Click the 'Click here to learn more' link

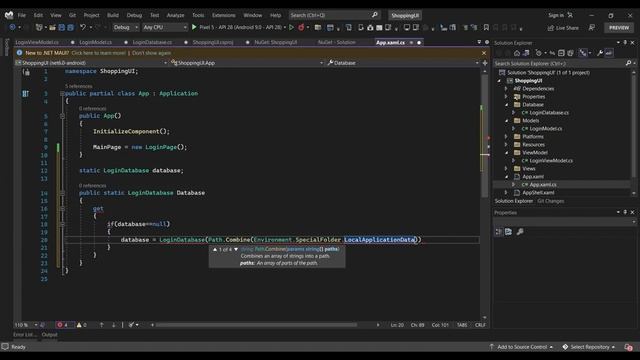98,53
